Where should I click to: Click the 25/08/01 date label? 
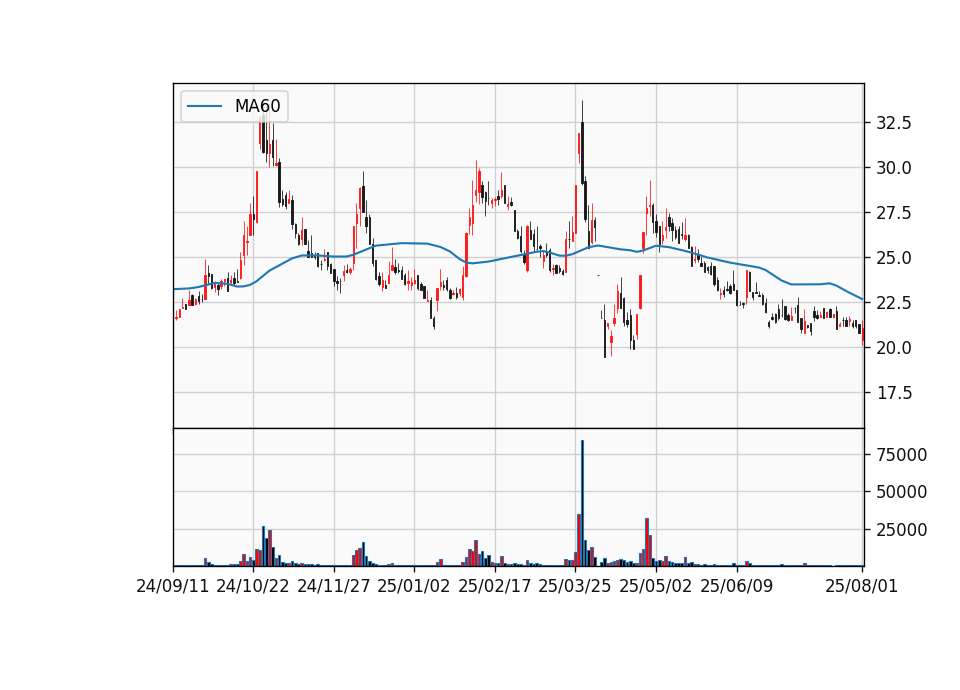[x=861, y=586]
